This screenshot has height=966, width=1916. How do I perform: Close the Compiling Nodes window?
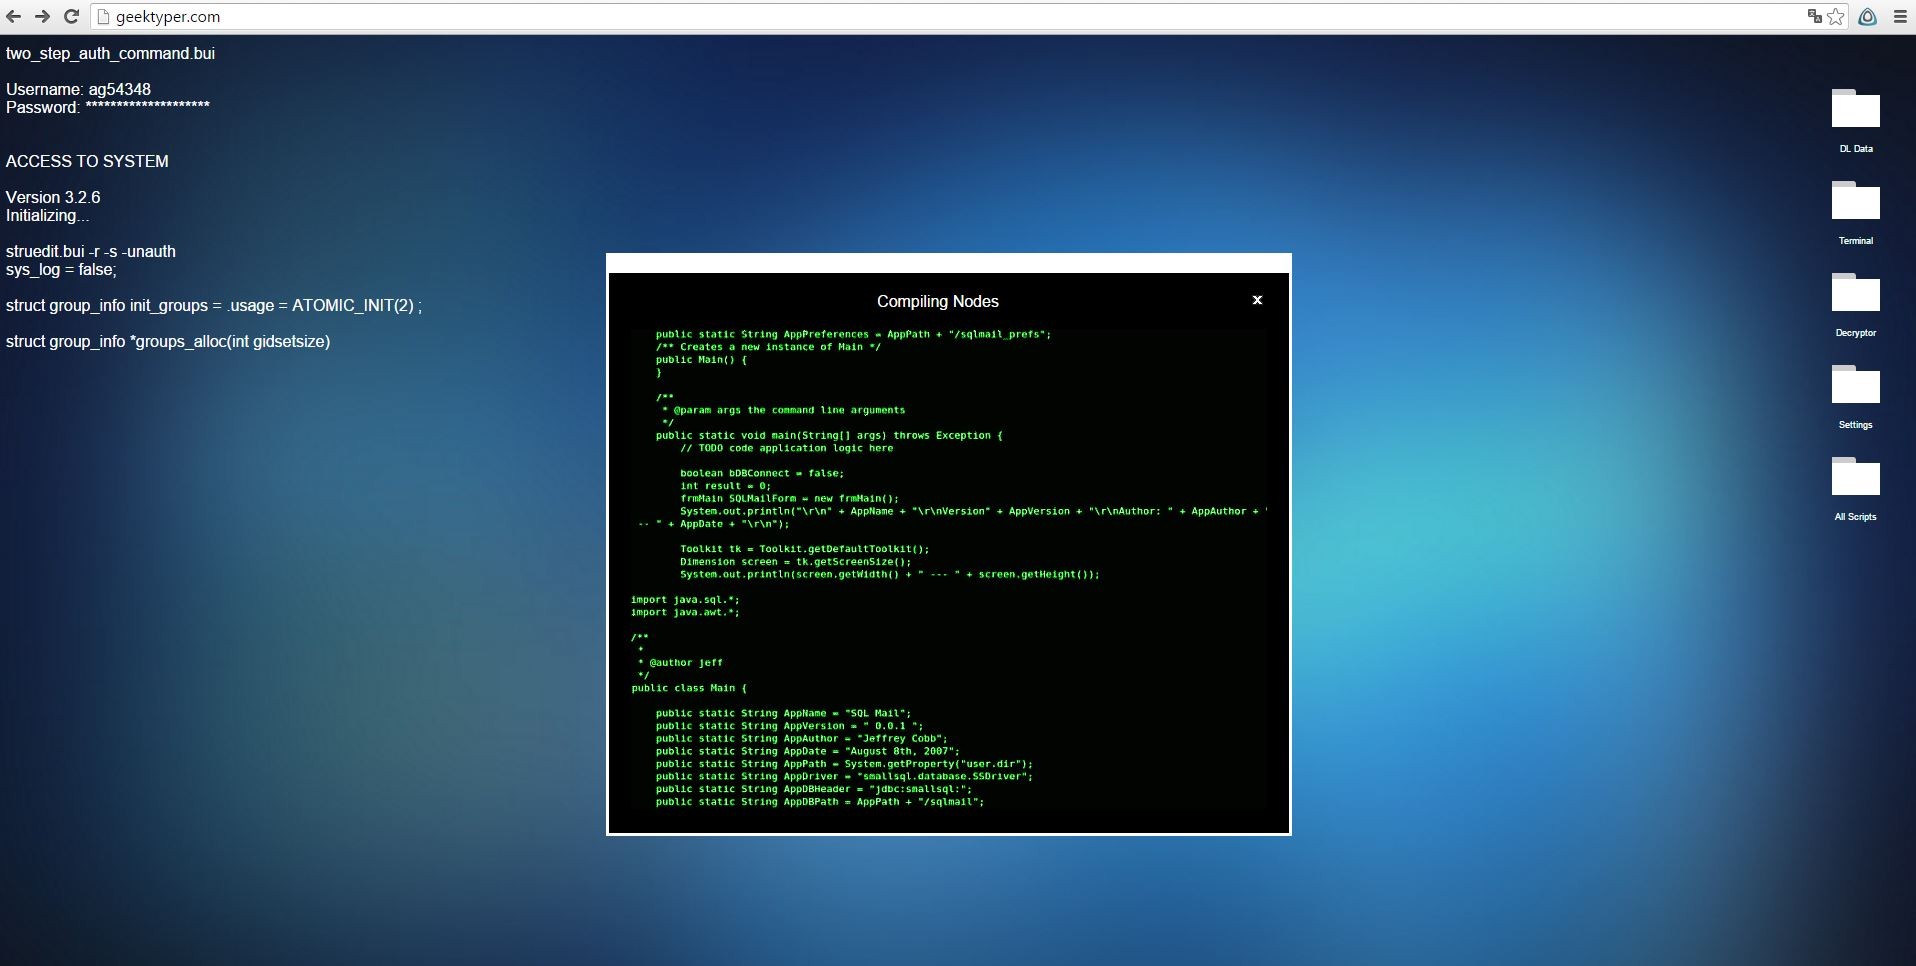(1257, 300)
